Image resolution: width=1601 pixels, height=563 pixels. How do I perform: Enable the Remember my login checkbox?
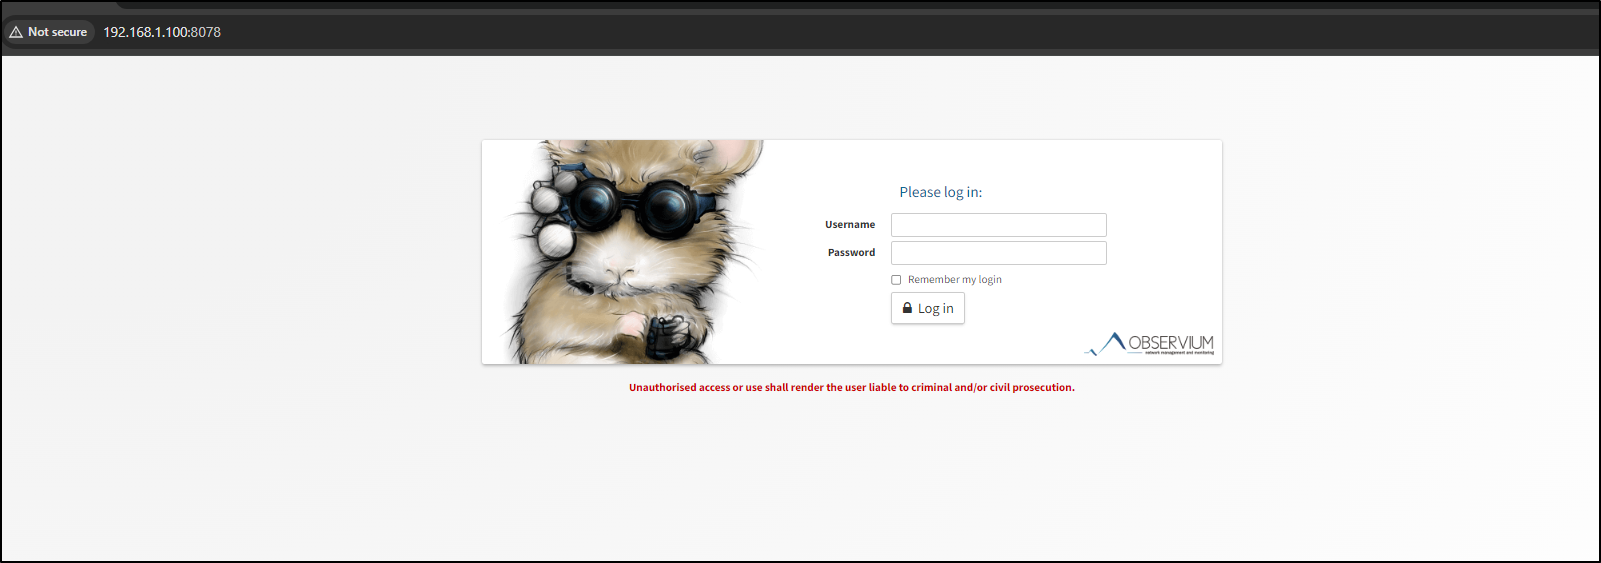pos(896,280)
